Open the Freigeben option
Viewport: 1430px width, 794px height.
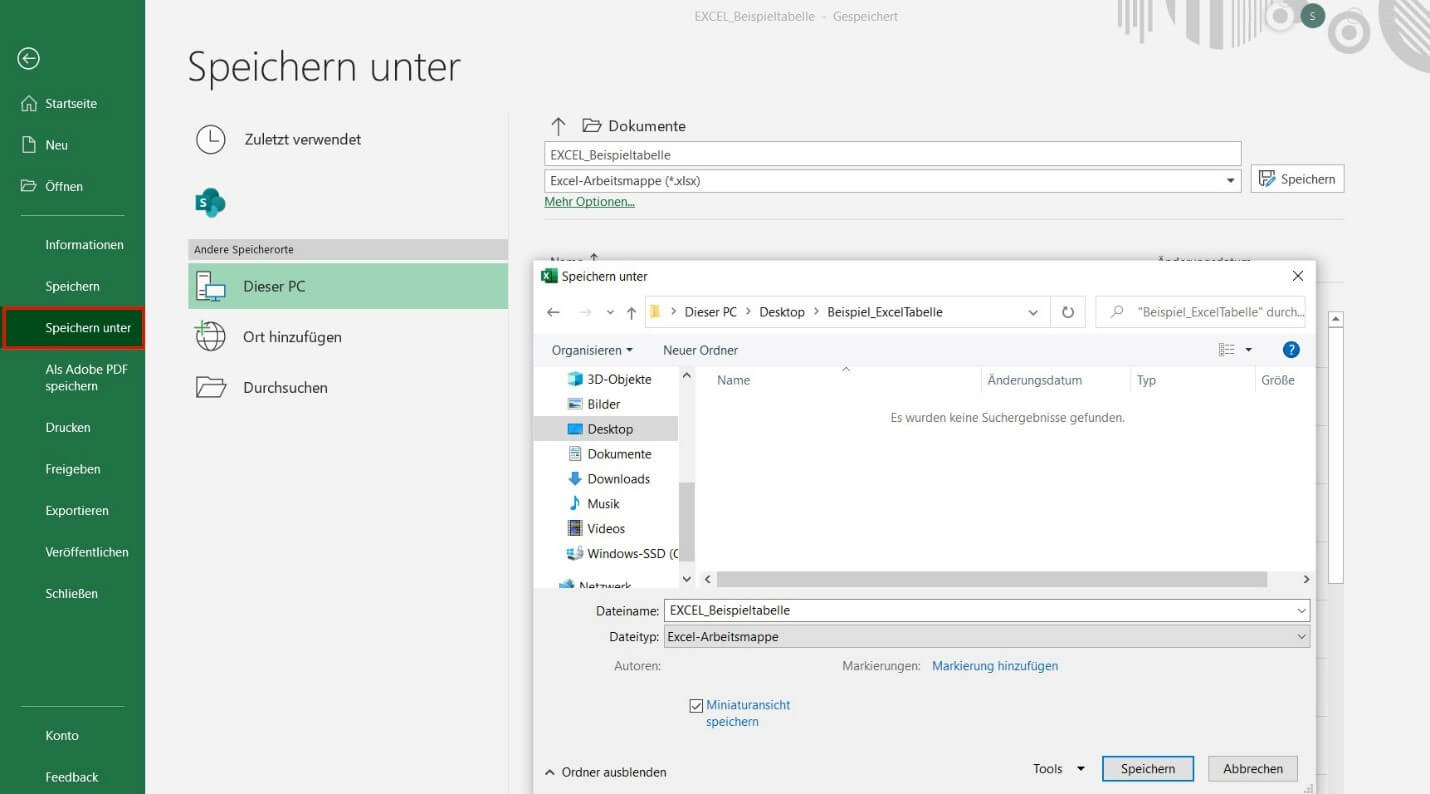[x=73, y=469]
